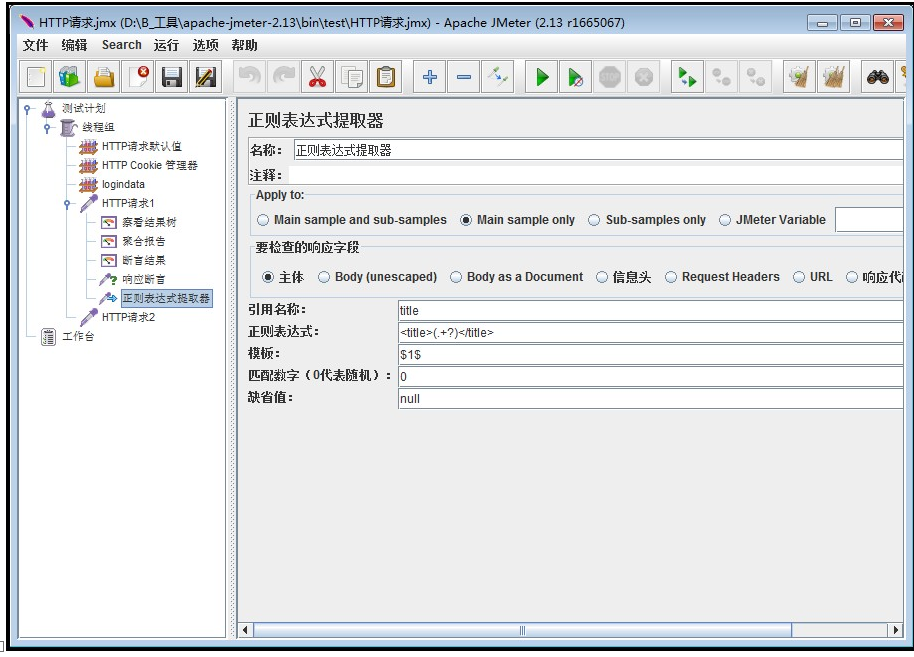Click the New test plan toolbar icon

click(x=36, y=77)
